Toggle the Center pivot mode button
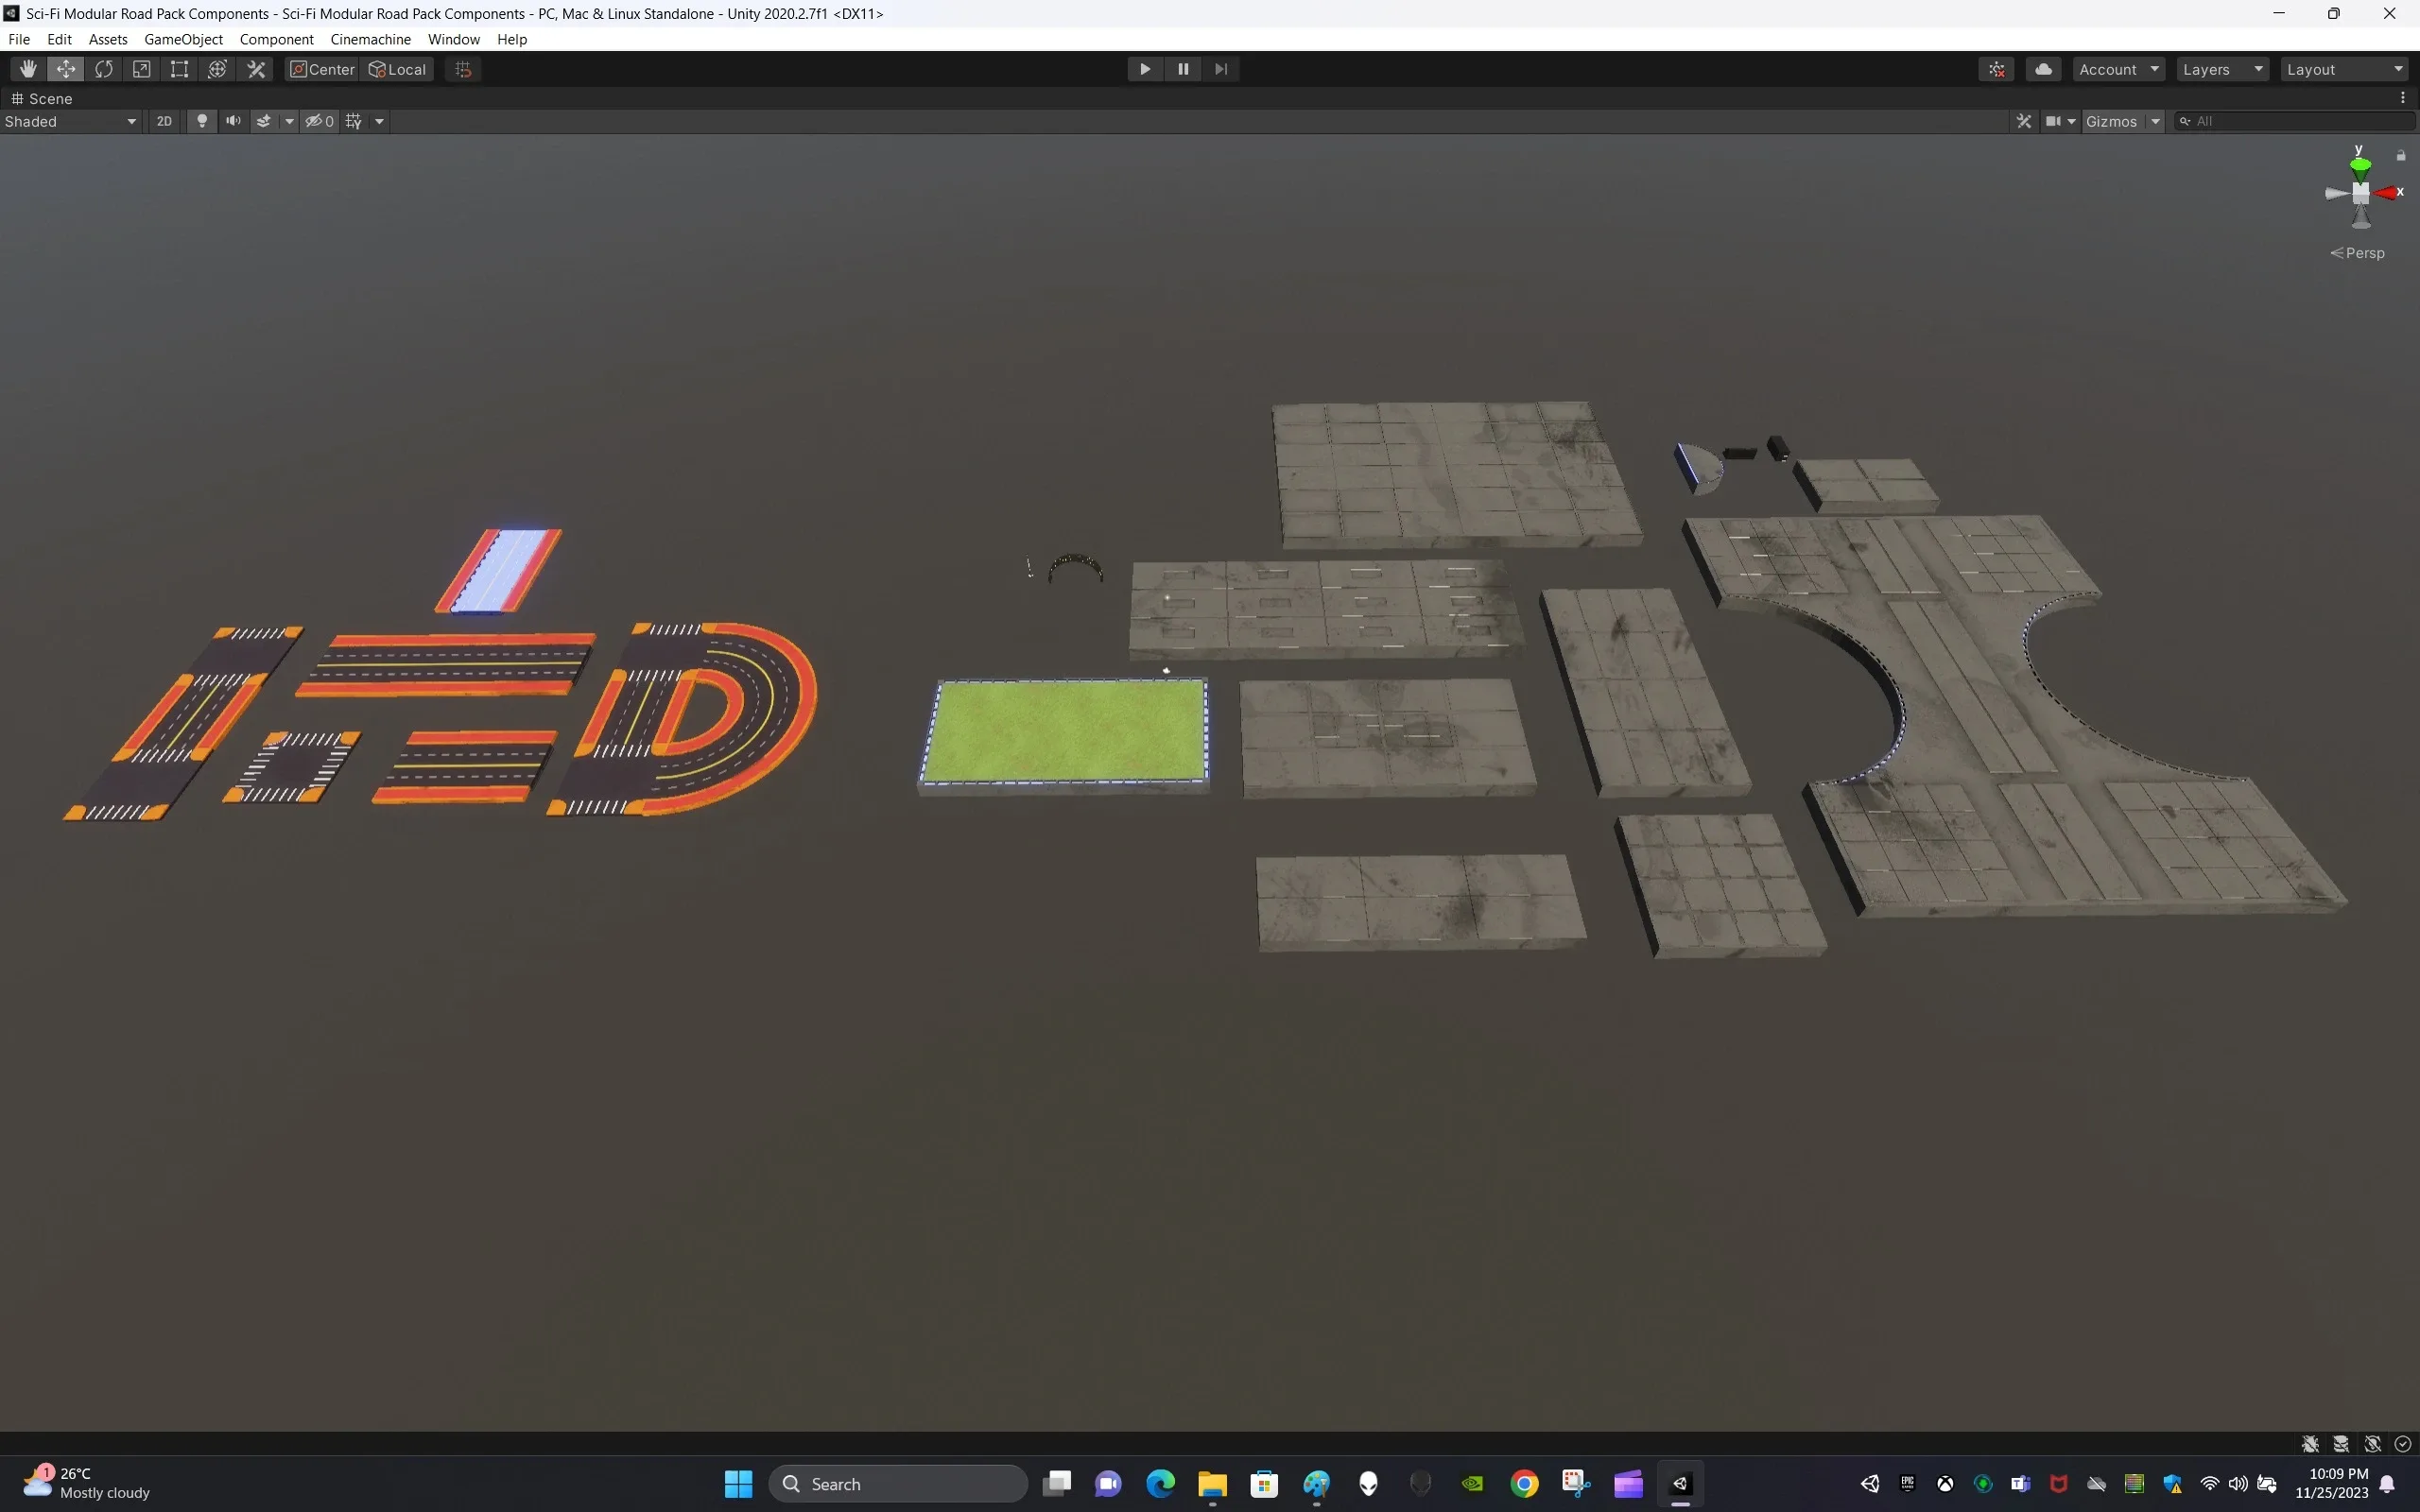The image size is (2420, 1512). (321, 68)
